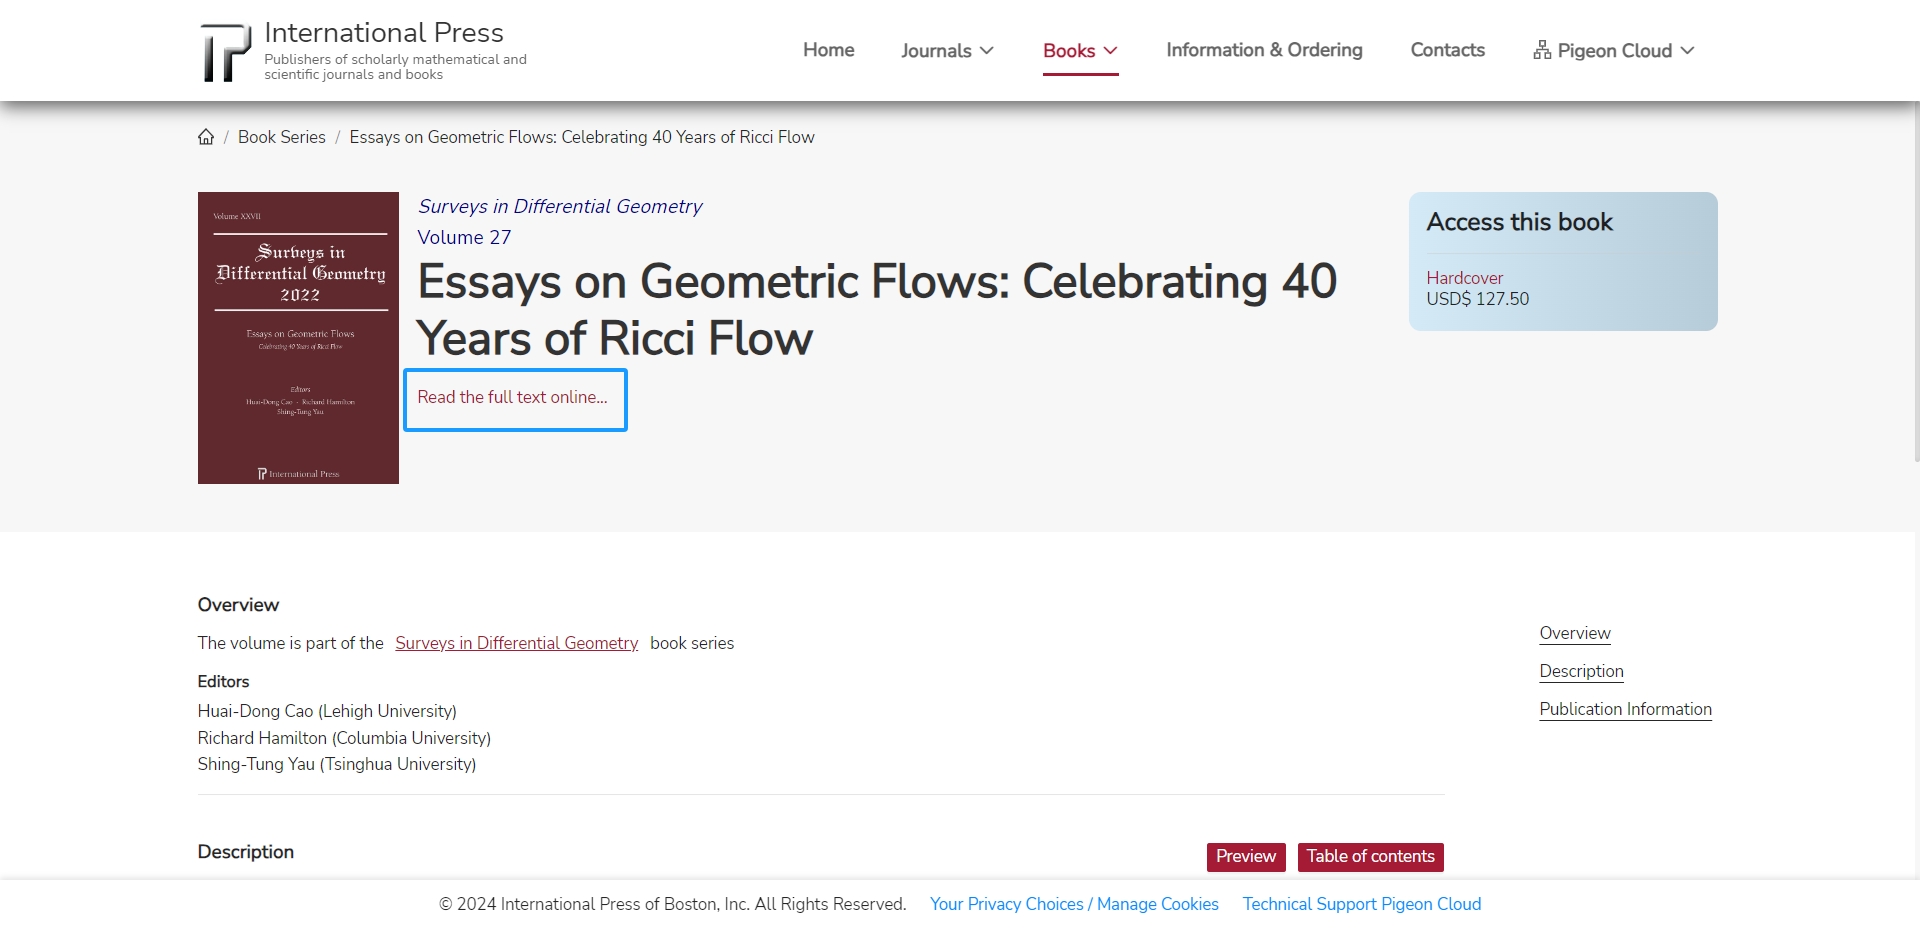Click Book Series breadcrumb link
The height and width of the screenshot is (930, 1920).
tap(282, 137)
